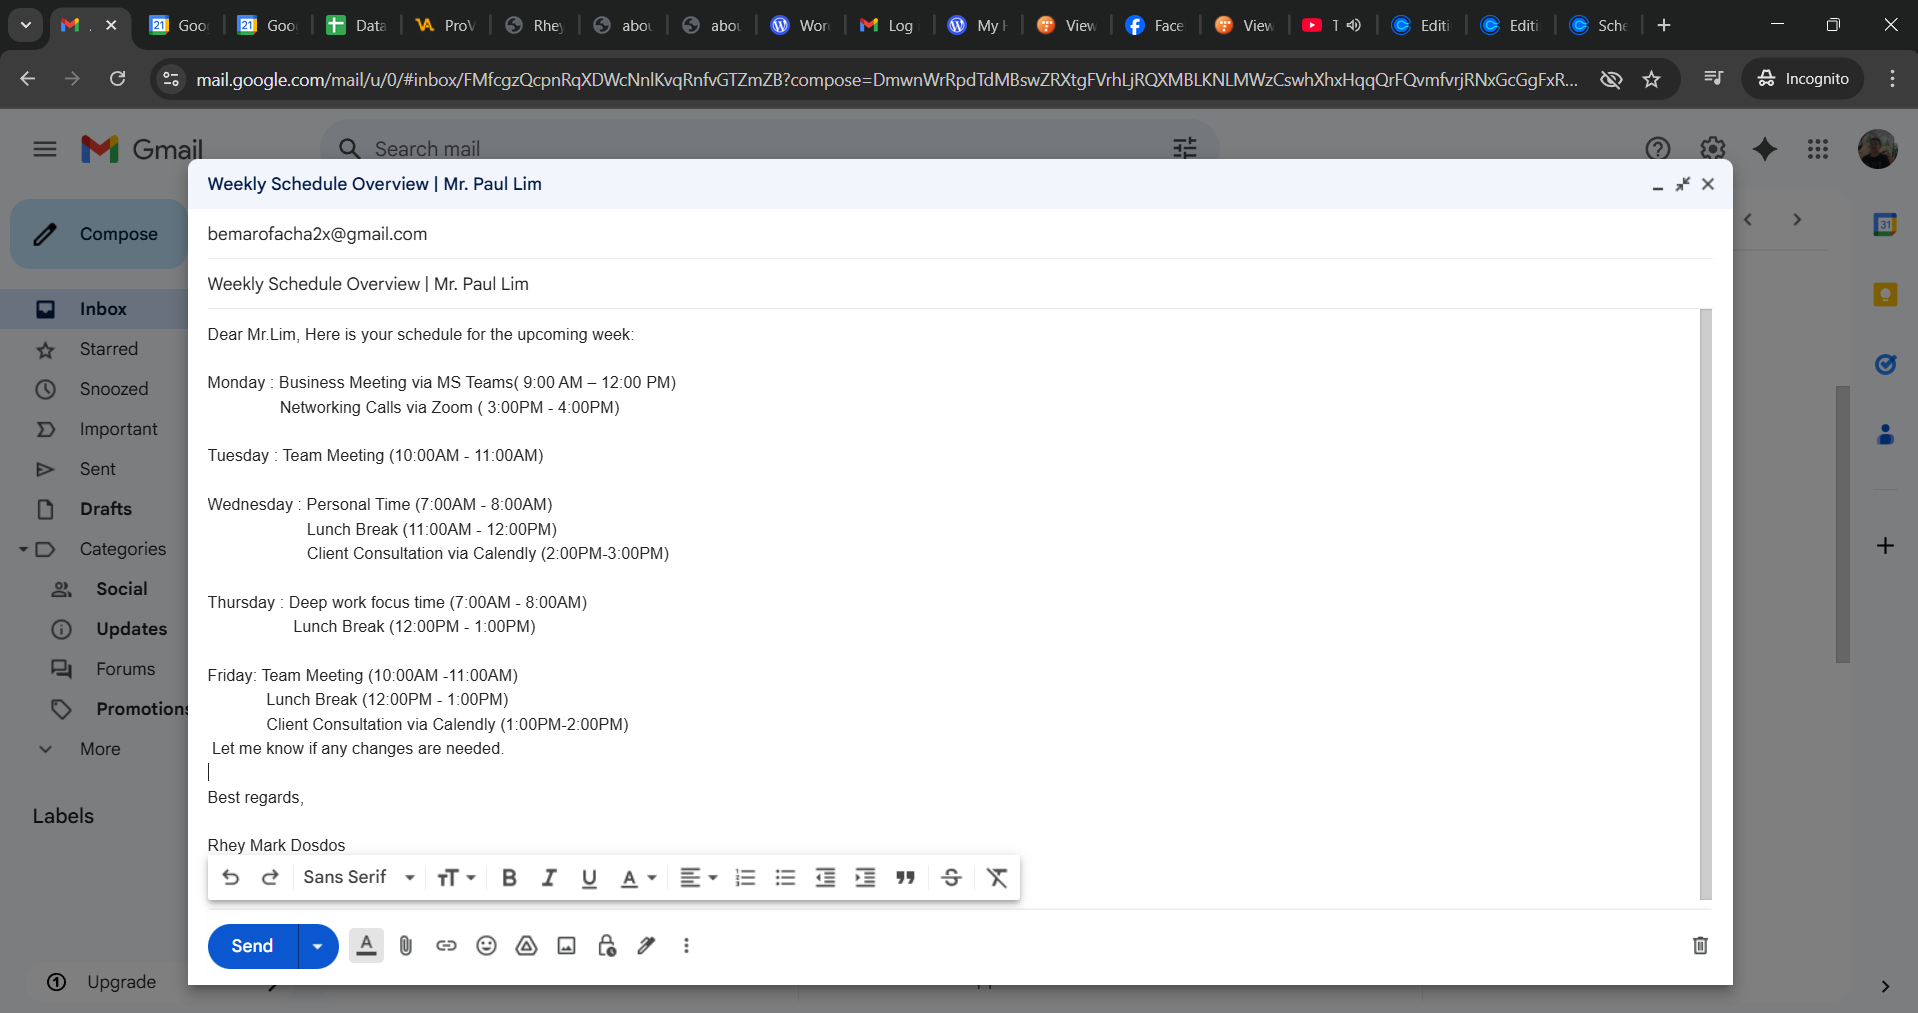Viewport: 1918px width, 1013px height.
Task: Open the Chrome tab search dropdown
Action: (26, 25)
